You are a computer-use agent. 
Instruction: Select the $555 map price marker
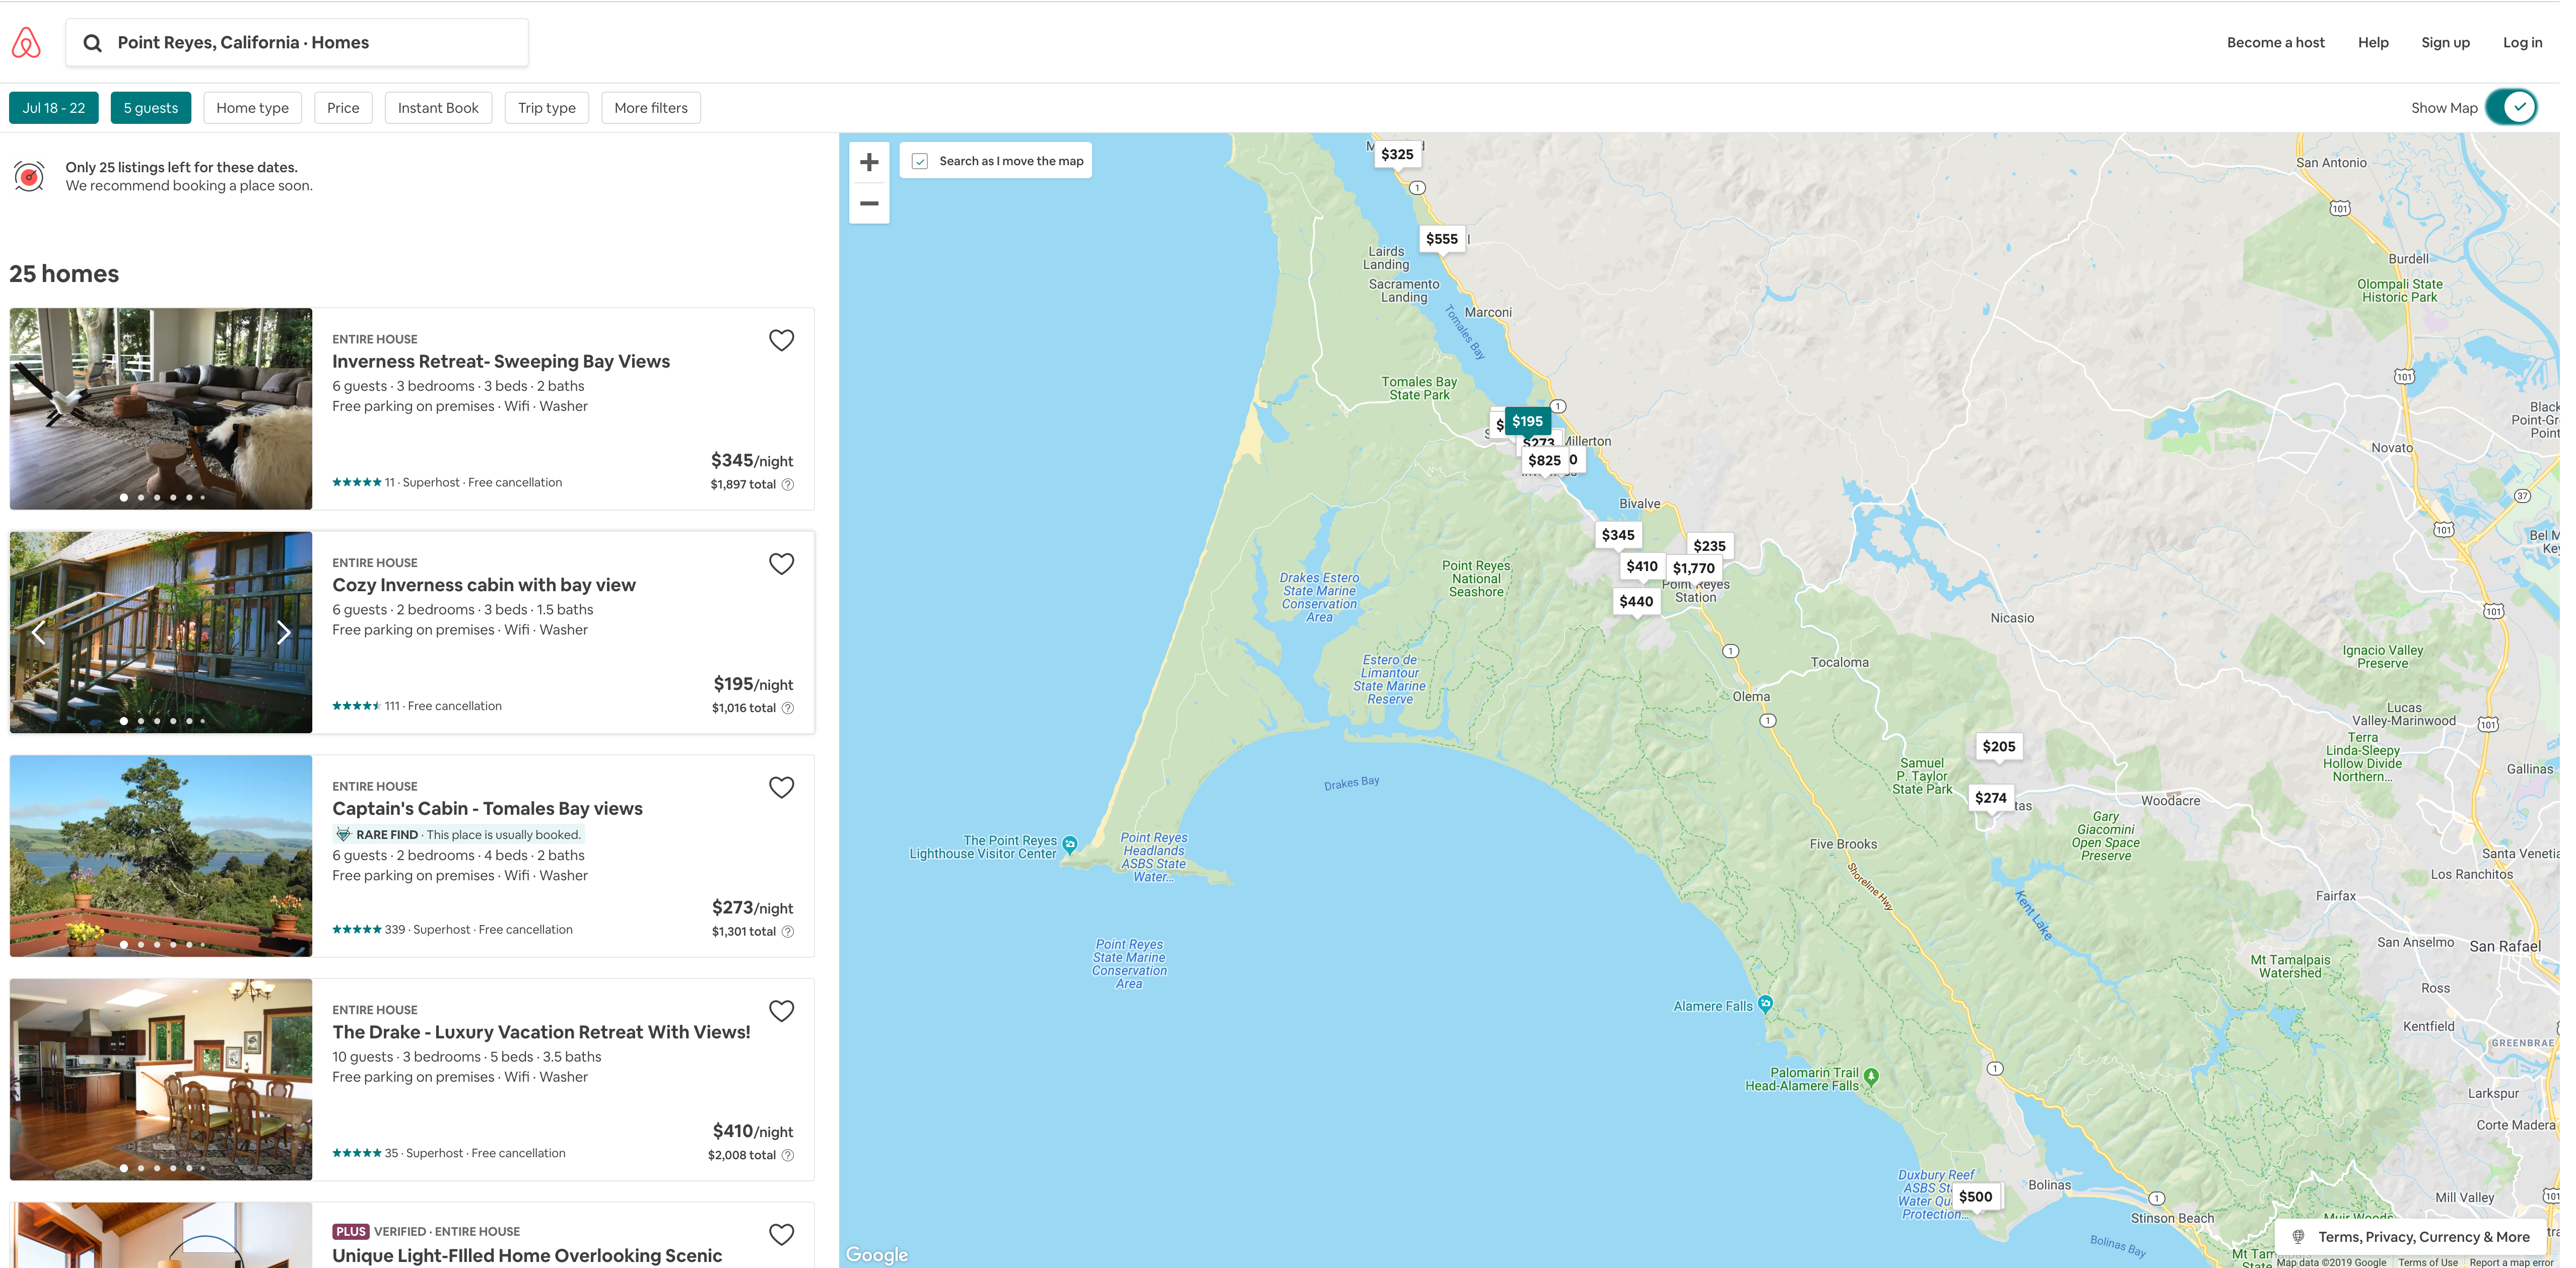tap(1441, 240)
